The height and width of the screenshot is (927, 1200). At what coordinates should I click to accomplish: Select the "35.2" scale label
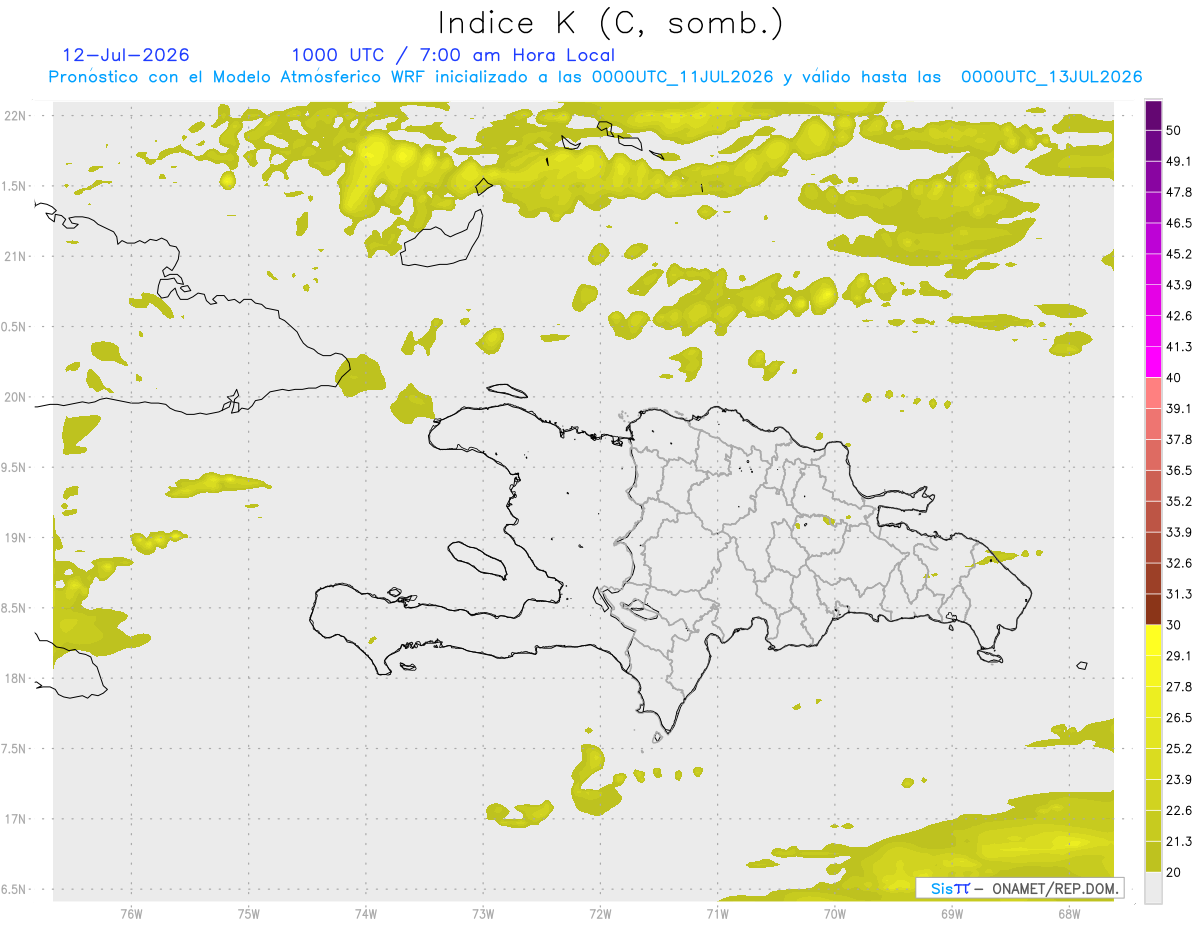click(1179, 501)
